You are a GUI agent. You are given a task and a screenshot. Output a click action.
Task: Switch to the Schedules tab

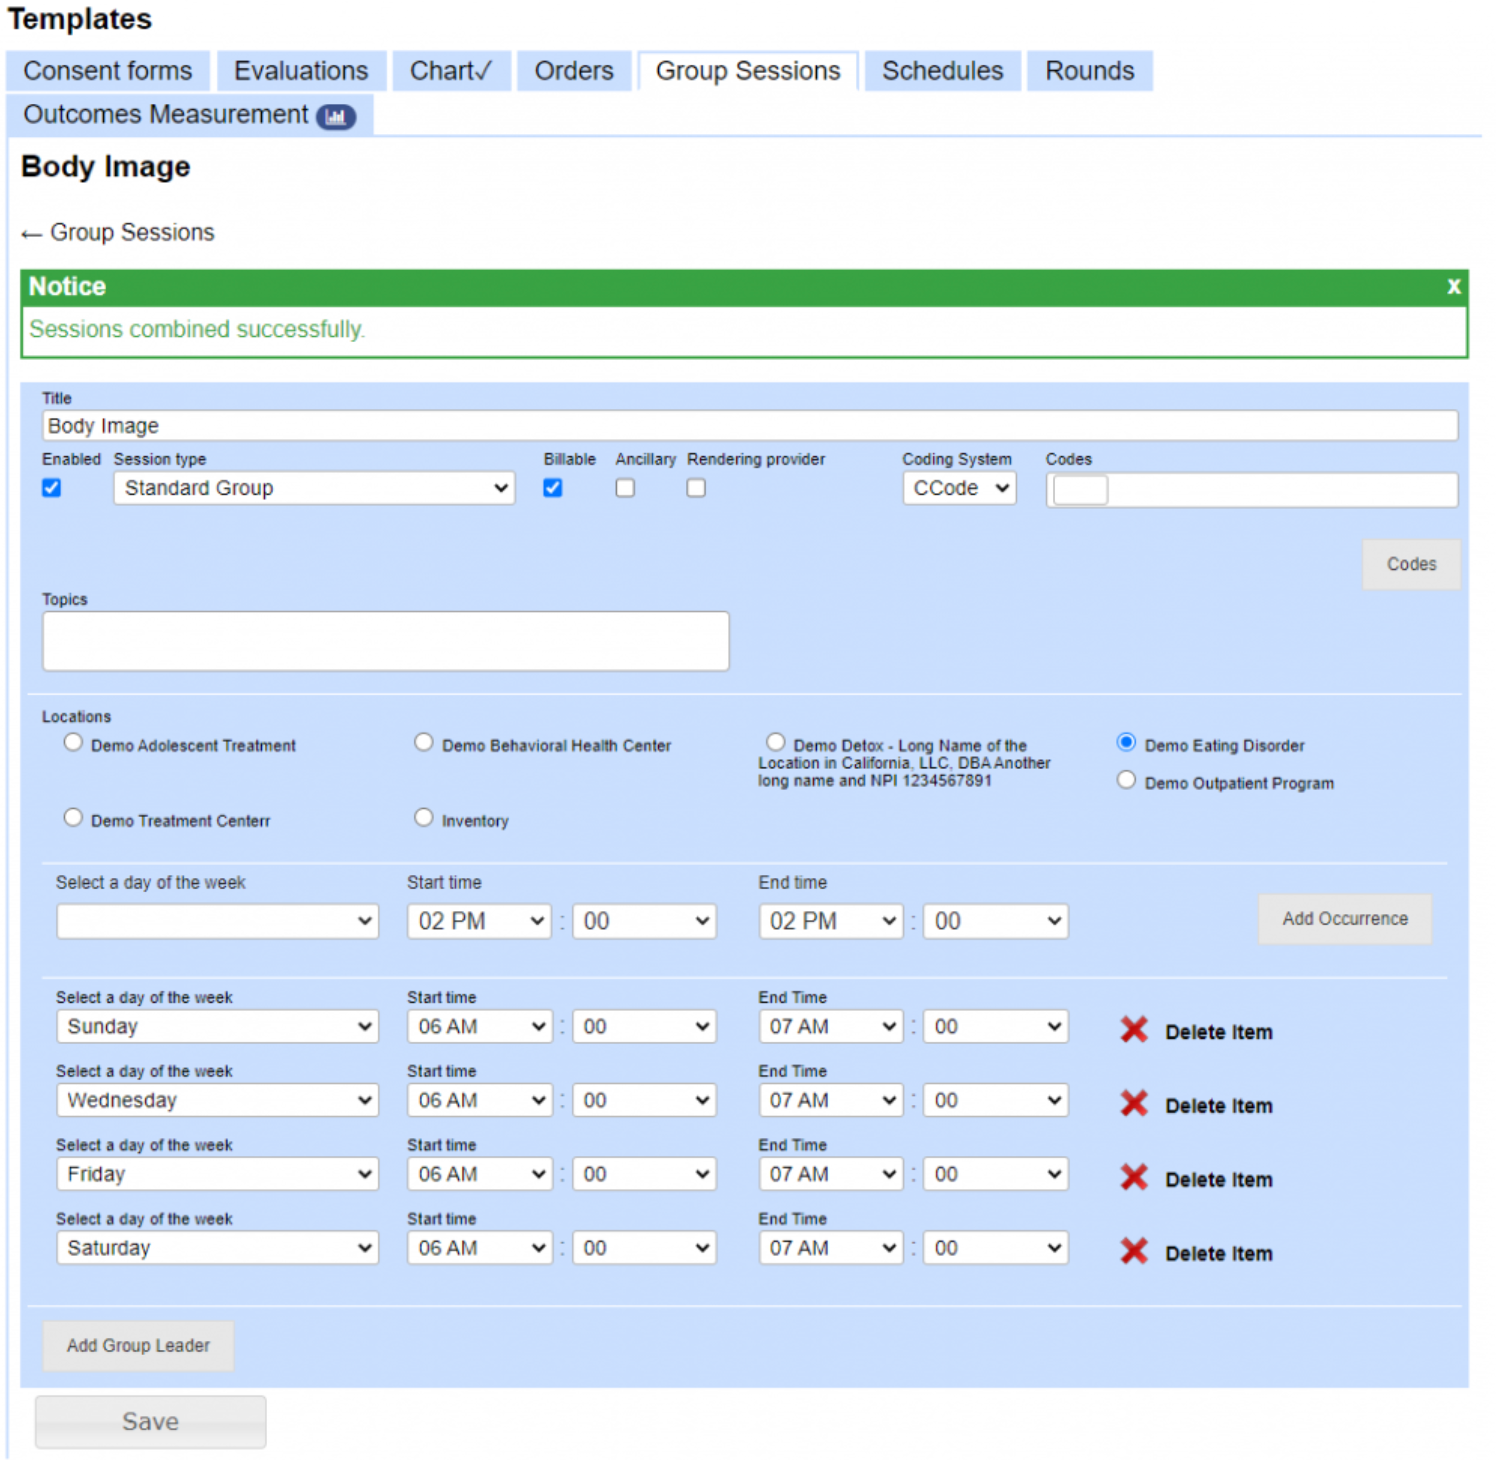coord(941,70)
